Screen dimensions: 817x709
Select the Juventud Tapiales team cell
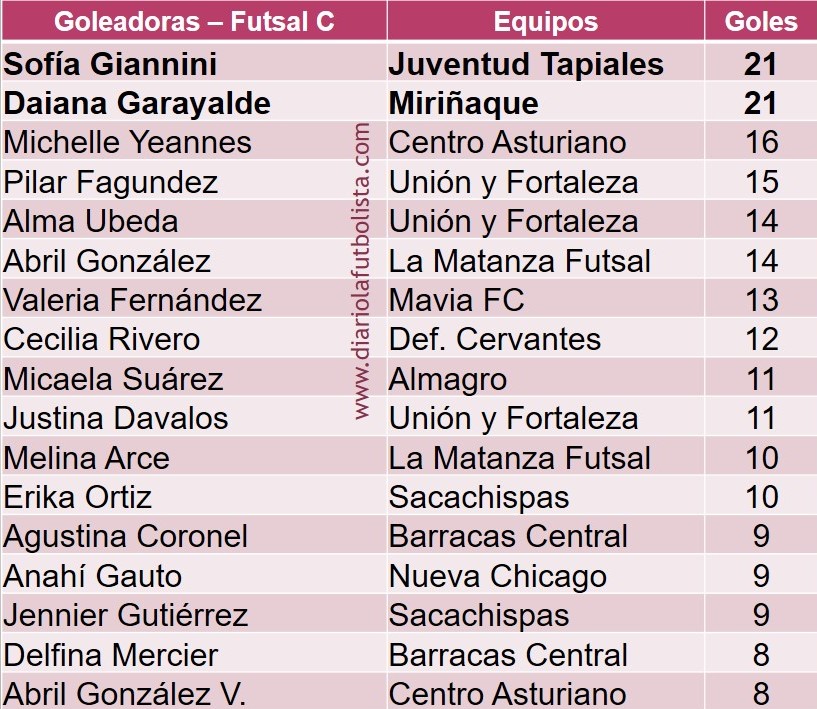point(546,63)
